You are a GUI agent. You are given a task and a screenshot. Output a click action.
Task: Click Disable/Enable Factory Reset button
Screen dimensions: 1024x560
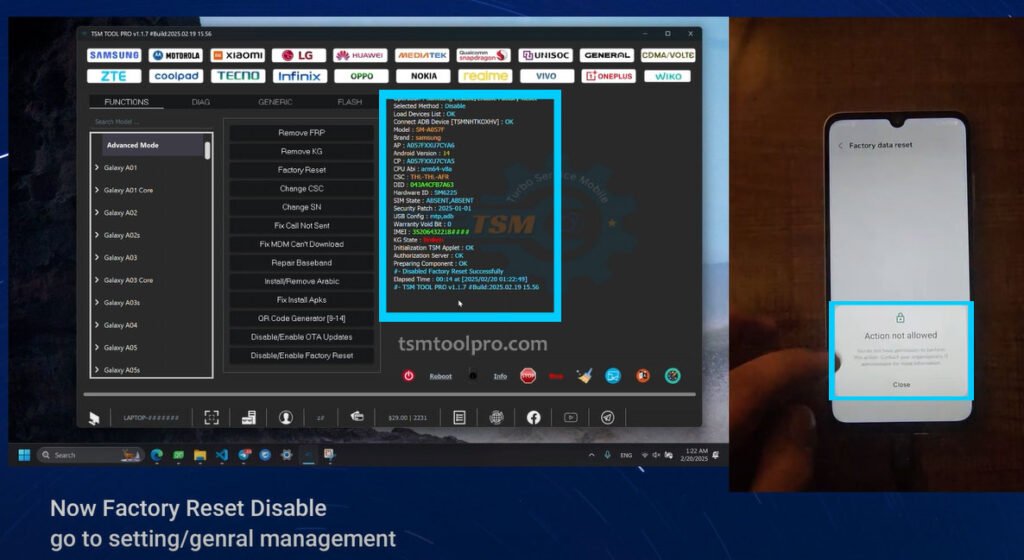pos(301,356)
